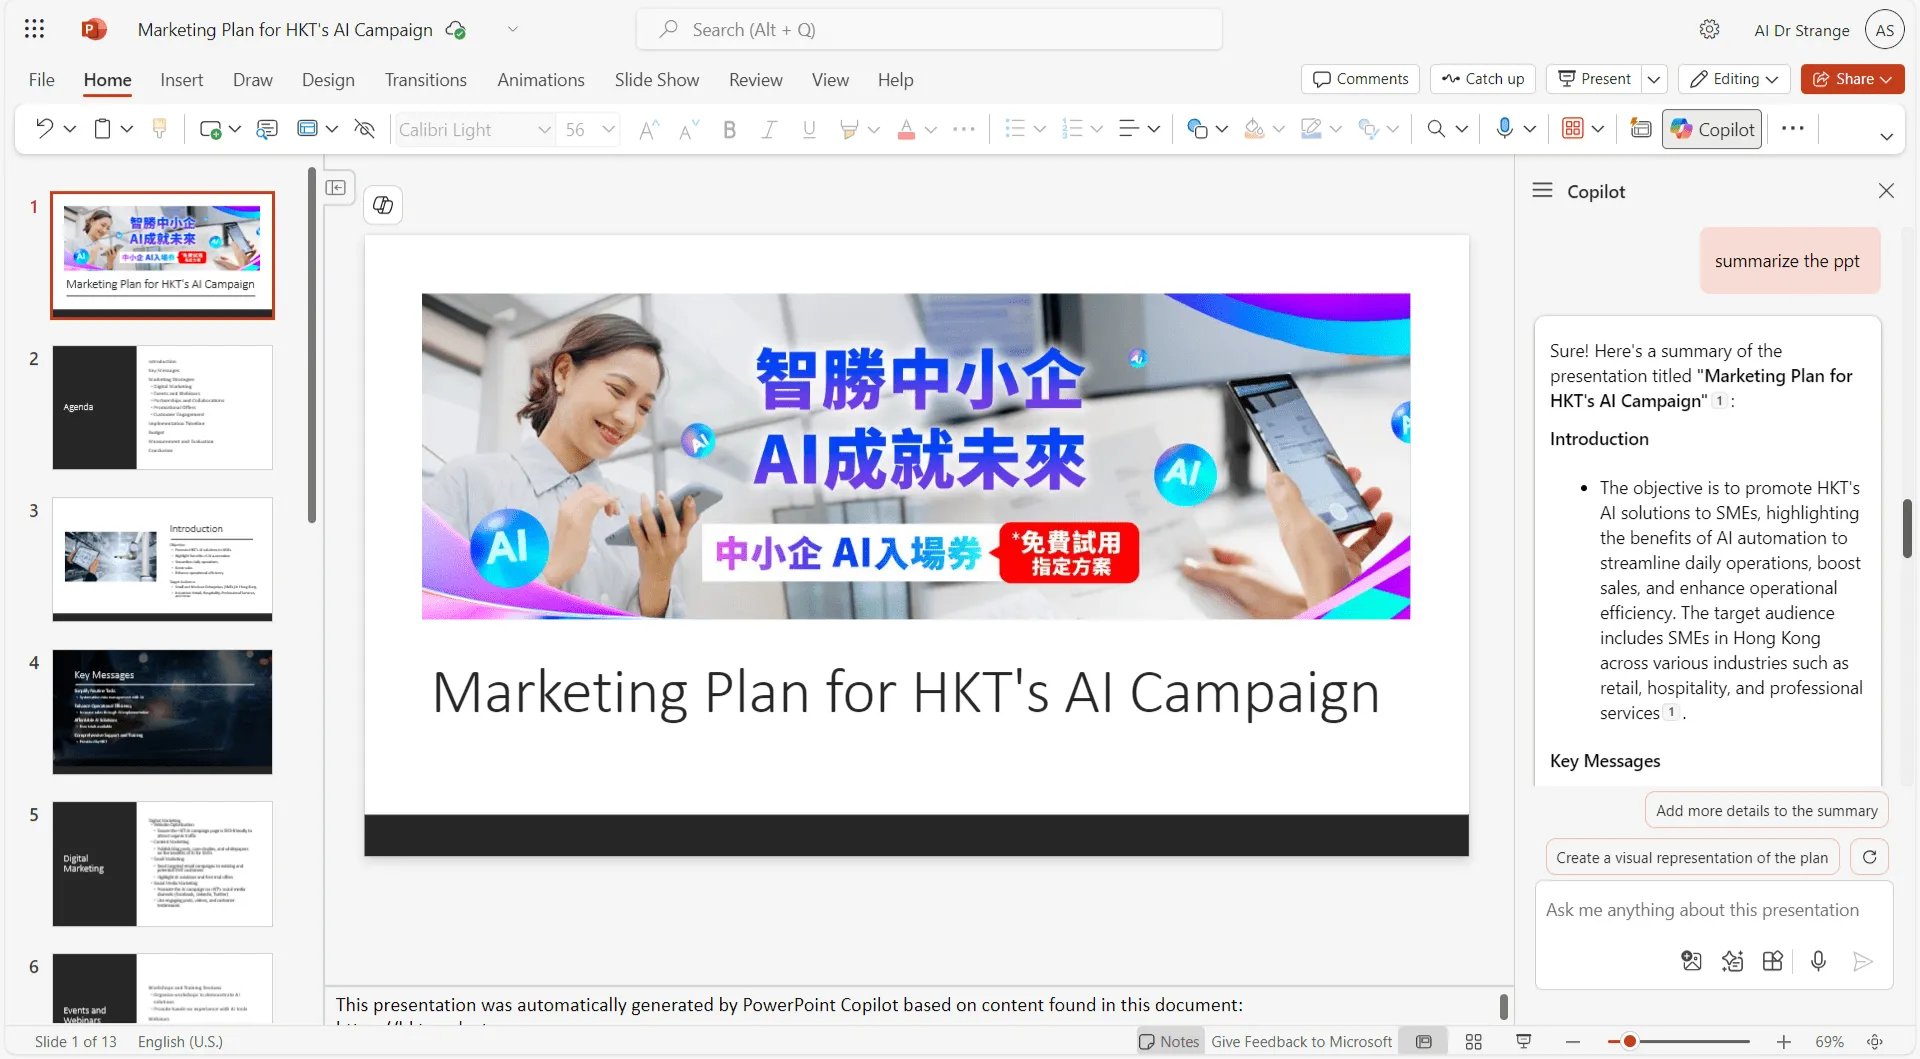Open the Editing mode dropdown
The image size is (1920, 1059).
click(1735, 79)
